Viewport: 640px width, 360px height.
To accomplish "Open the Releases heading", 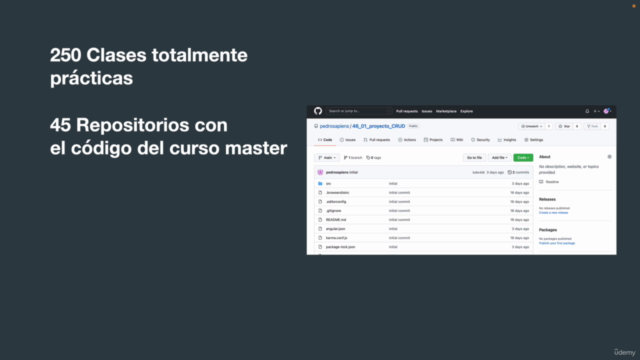I will click(x=547, y=200).
